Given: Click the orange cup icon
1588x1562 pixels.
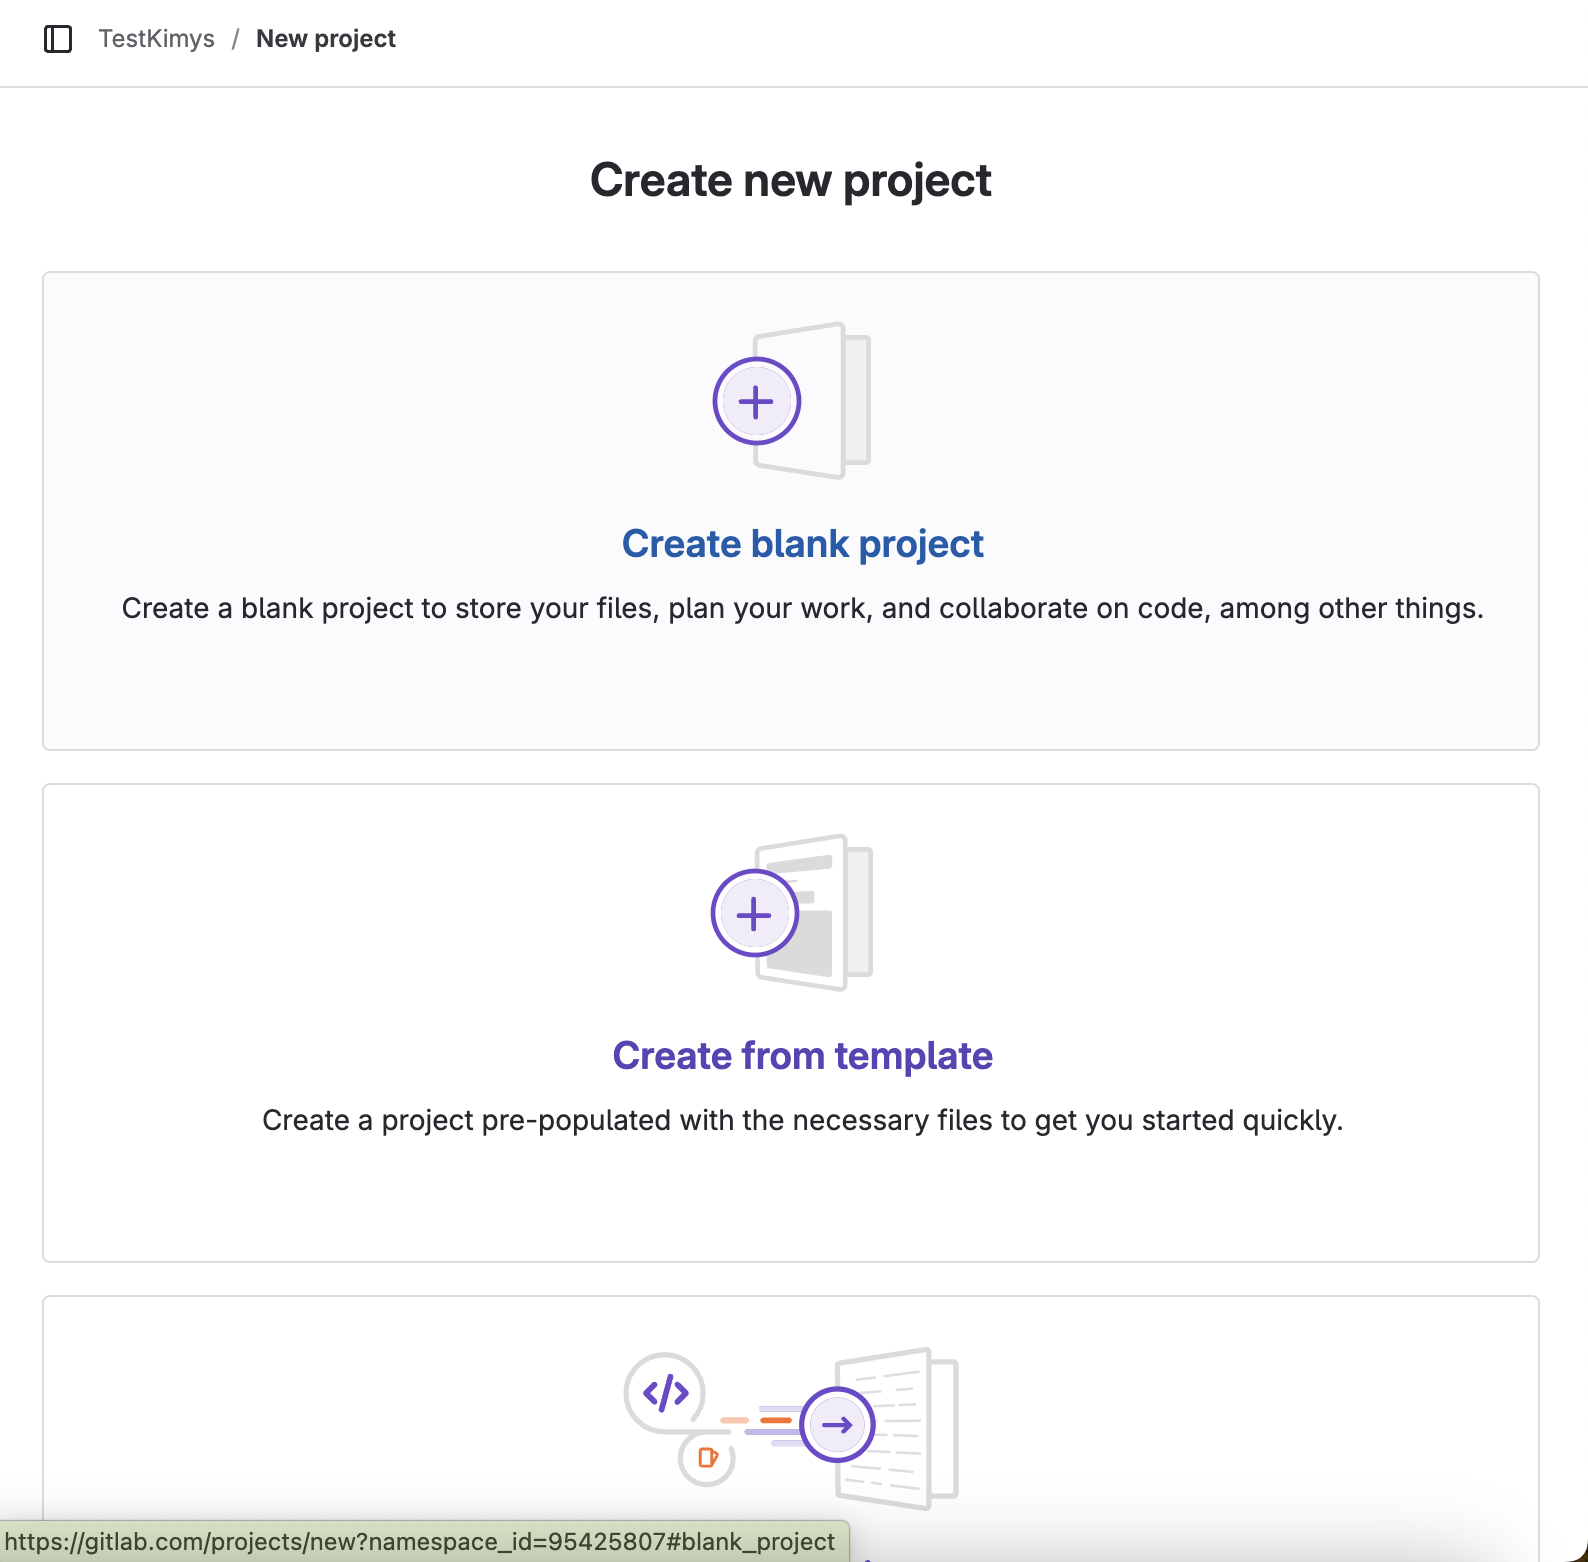Looking at the screenshot, I should click(707, 1458).
